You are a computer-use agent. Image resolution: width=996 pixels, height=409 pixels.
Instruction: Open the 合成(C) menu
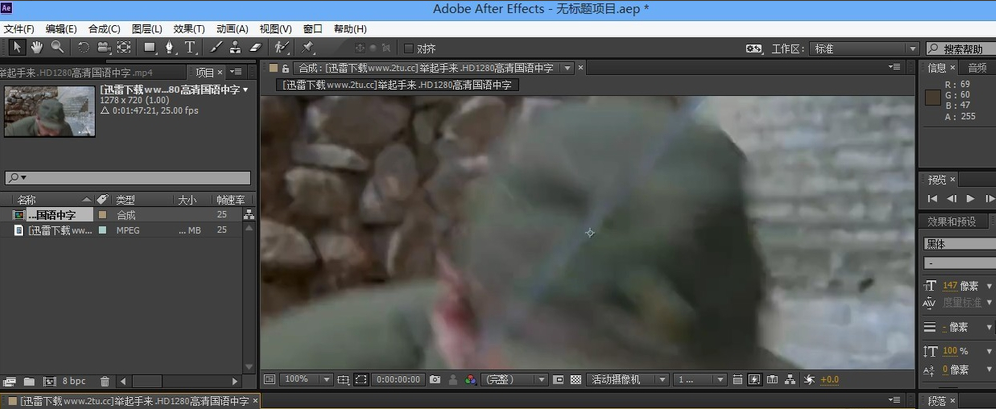104,29
